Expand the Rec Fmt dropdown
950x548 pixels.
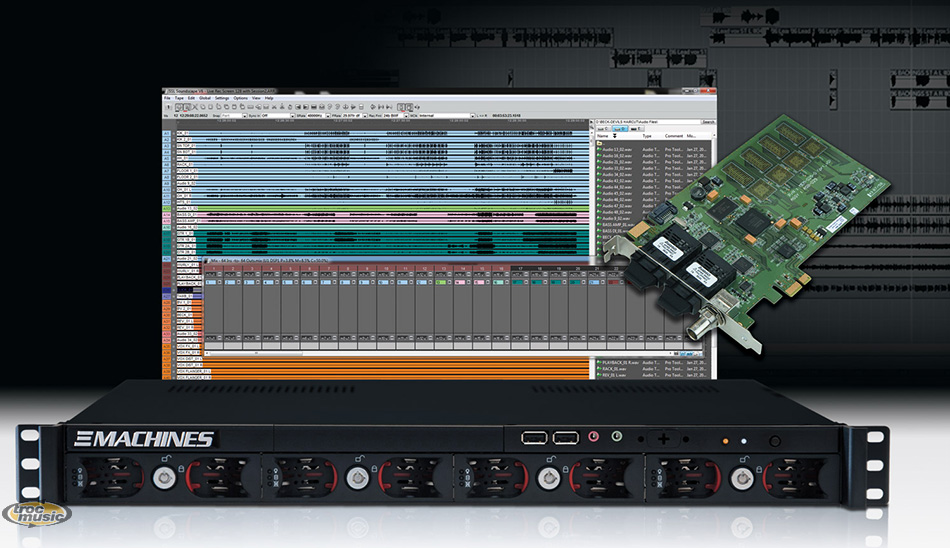[407, 116]
